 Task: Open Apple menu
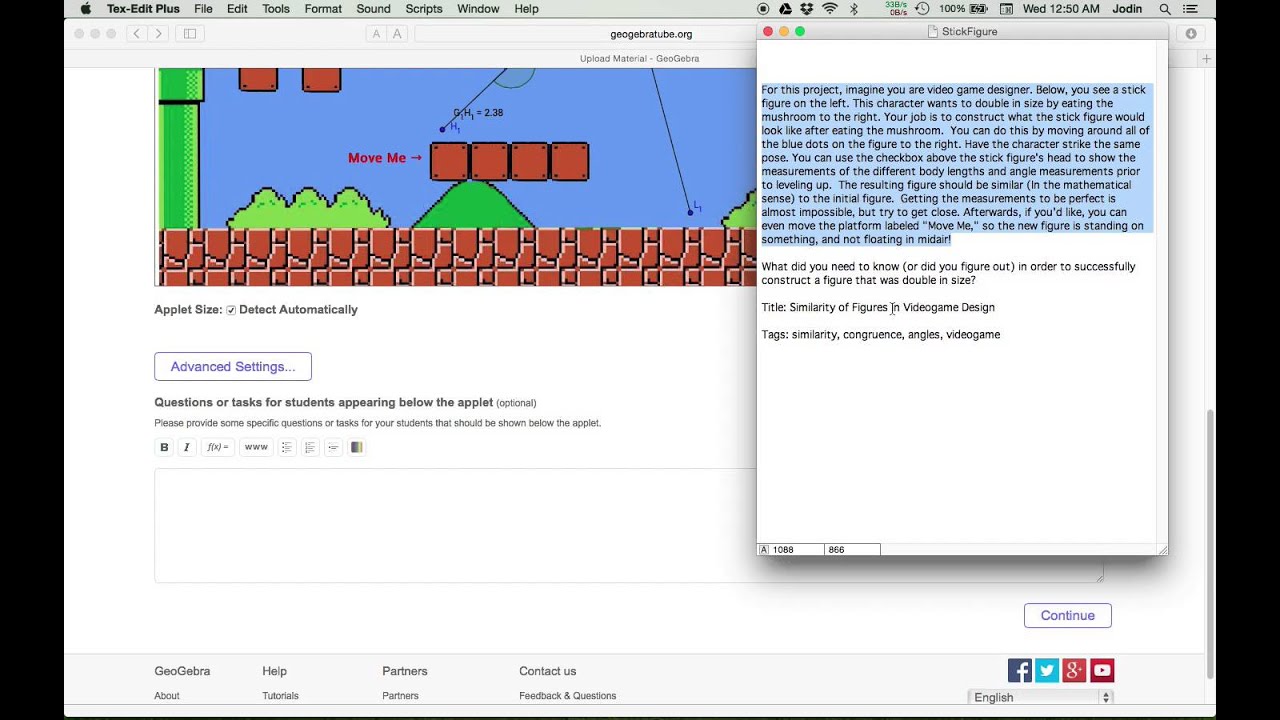(x=85, y=9)
